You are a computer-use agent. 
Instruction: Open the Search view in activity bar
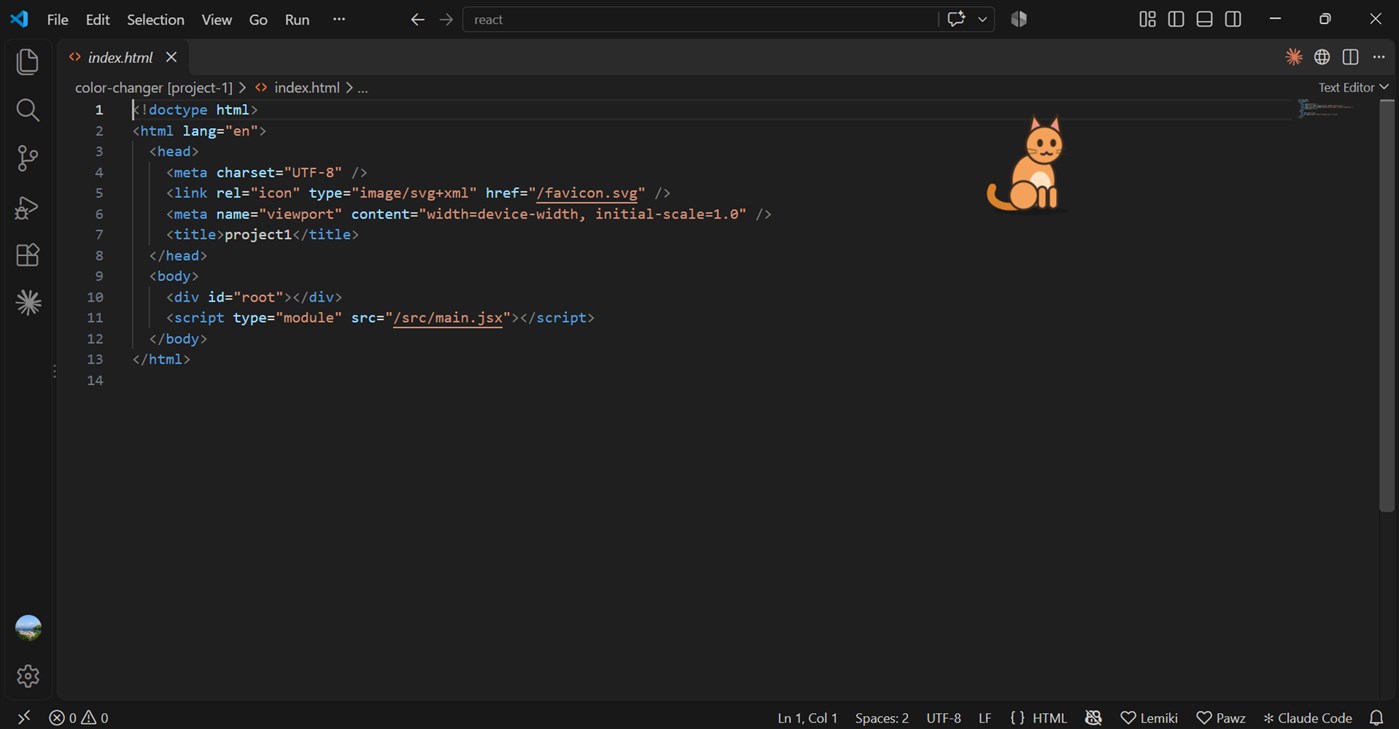pos(28,110)
